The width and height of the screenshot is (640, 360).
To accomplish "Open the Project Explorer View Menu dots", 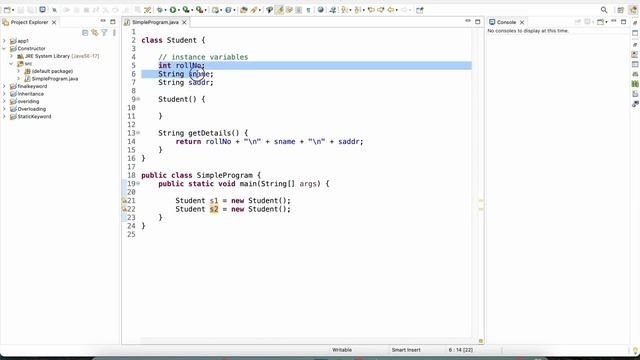I will [114, 33].
